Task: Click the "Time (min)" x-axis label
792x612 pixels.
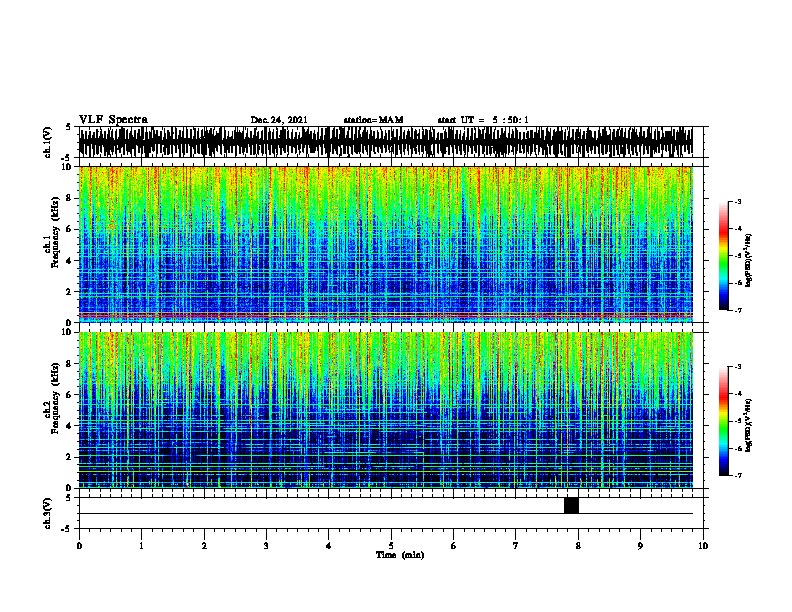Action: [x=400, y=555]
